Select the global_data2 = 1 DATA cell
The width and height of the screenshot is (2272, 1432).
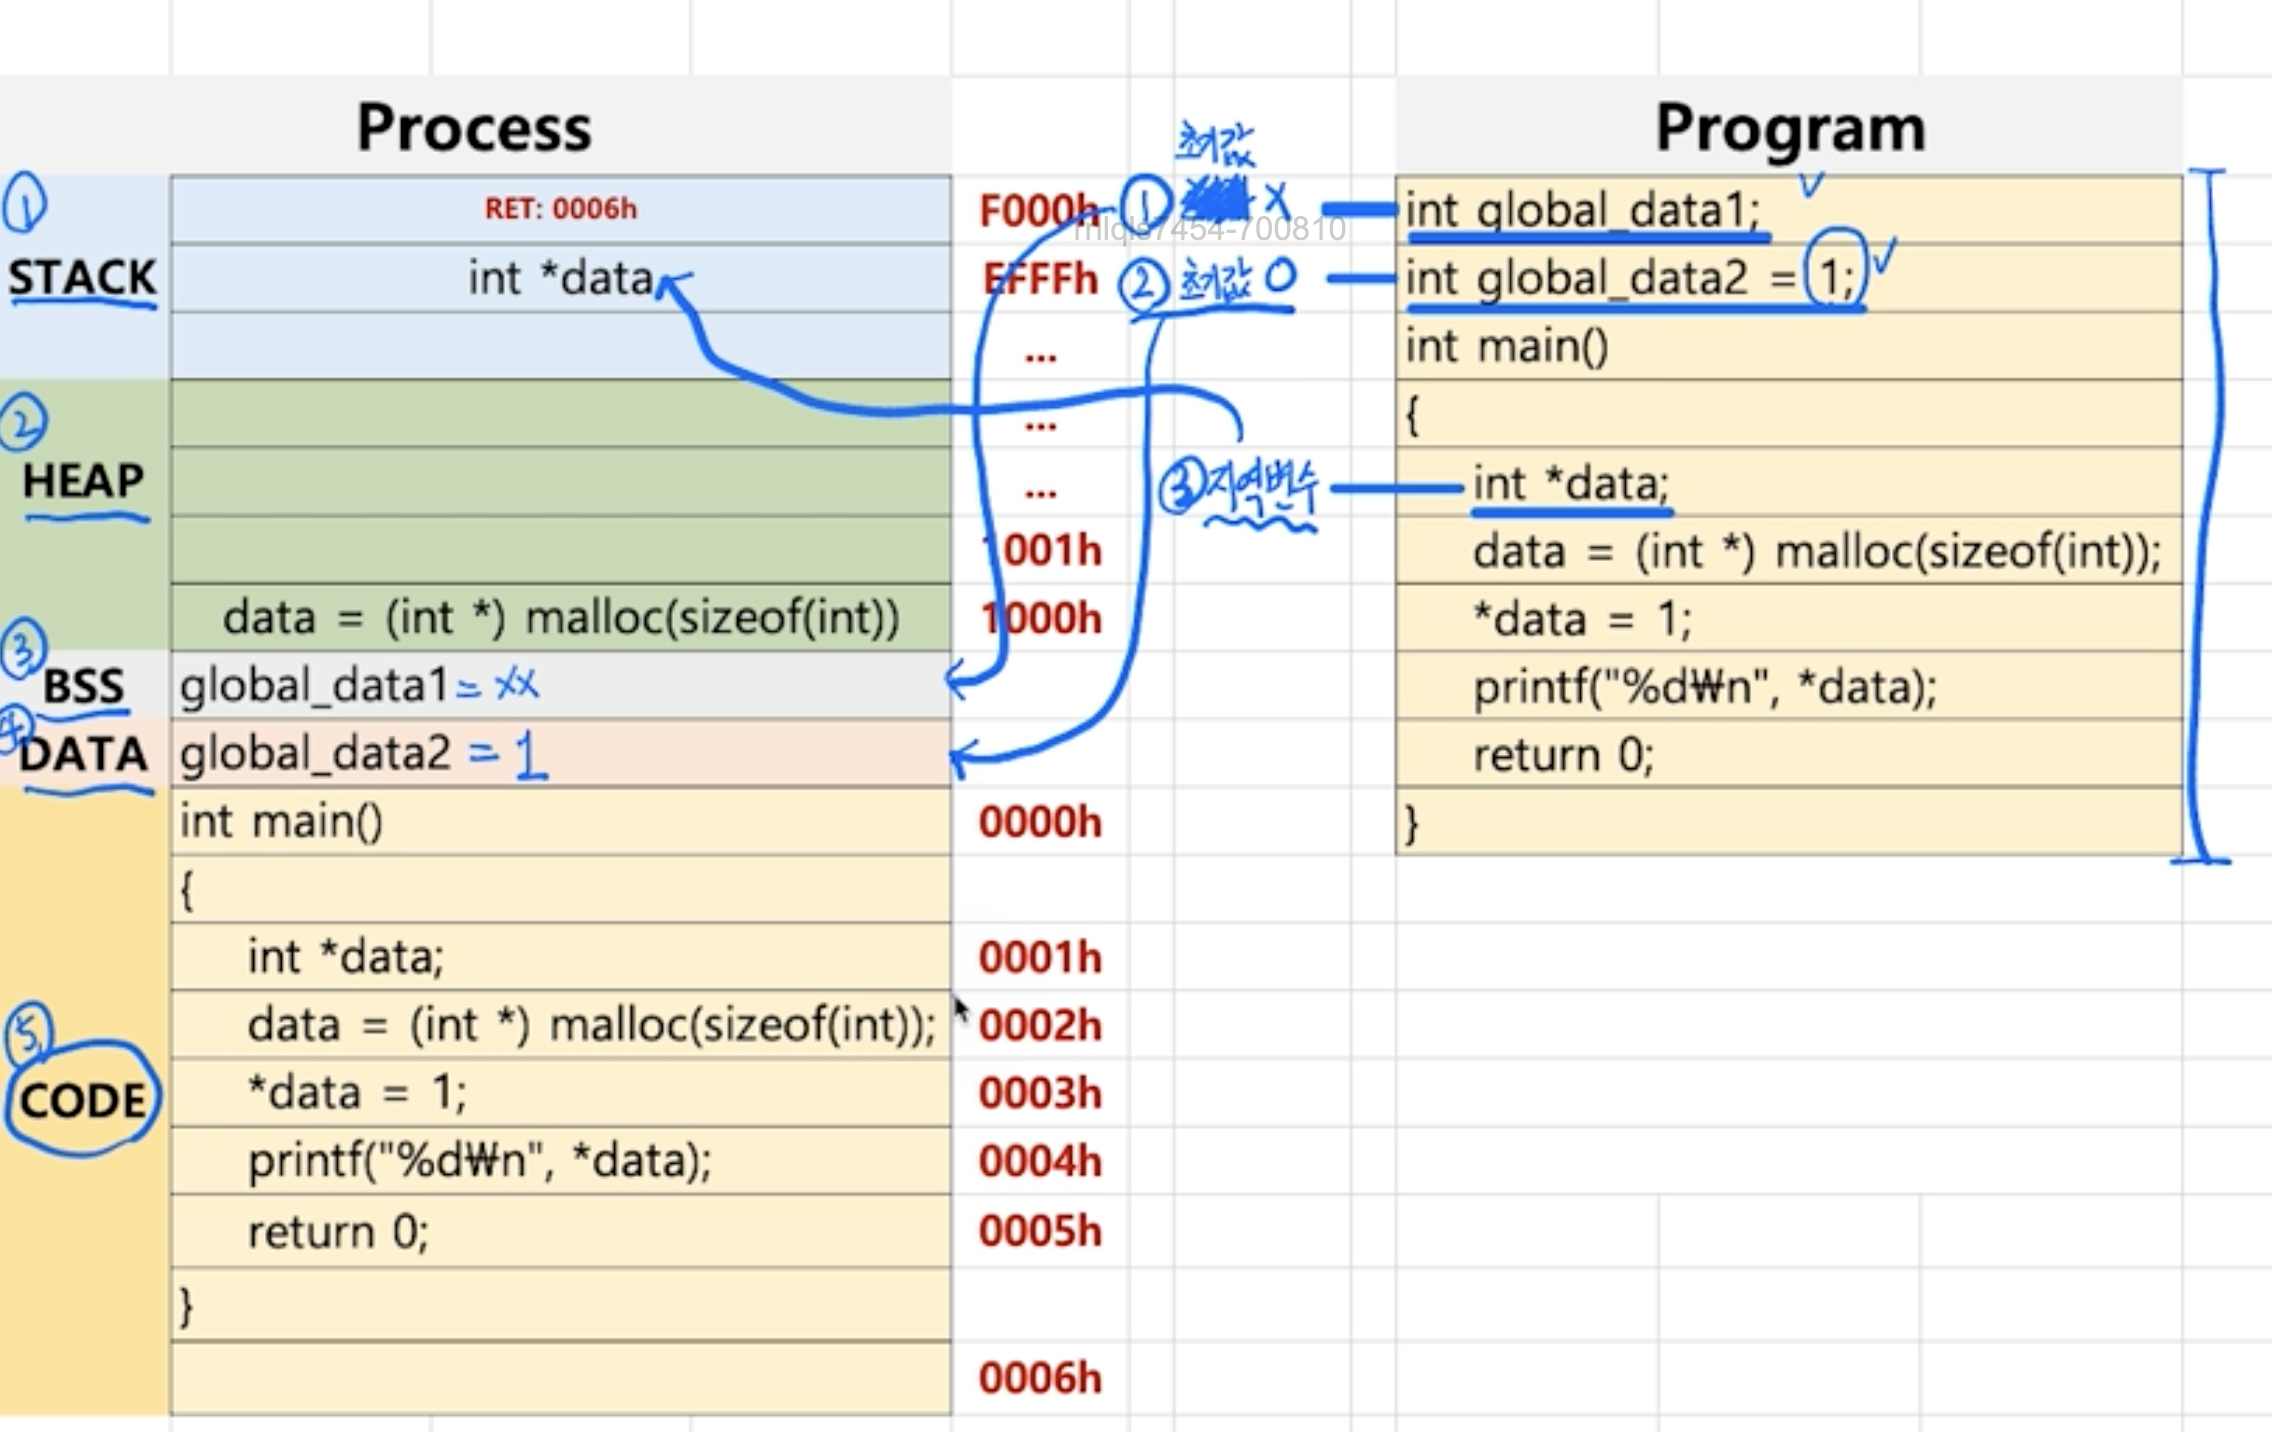point(560,754)
